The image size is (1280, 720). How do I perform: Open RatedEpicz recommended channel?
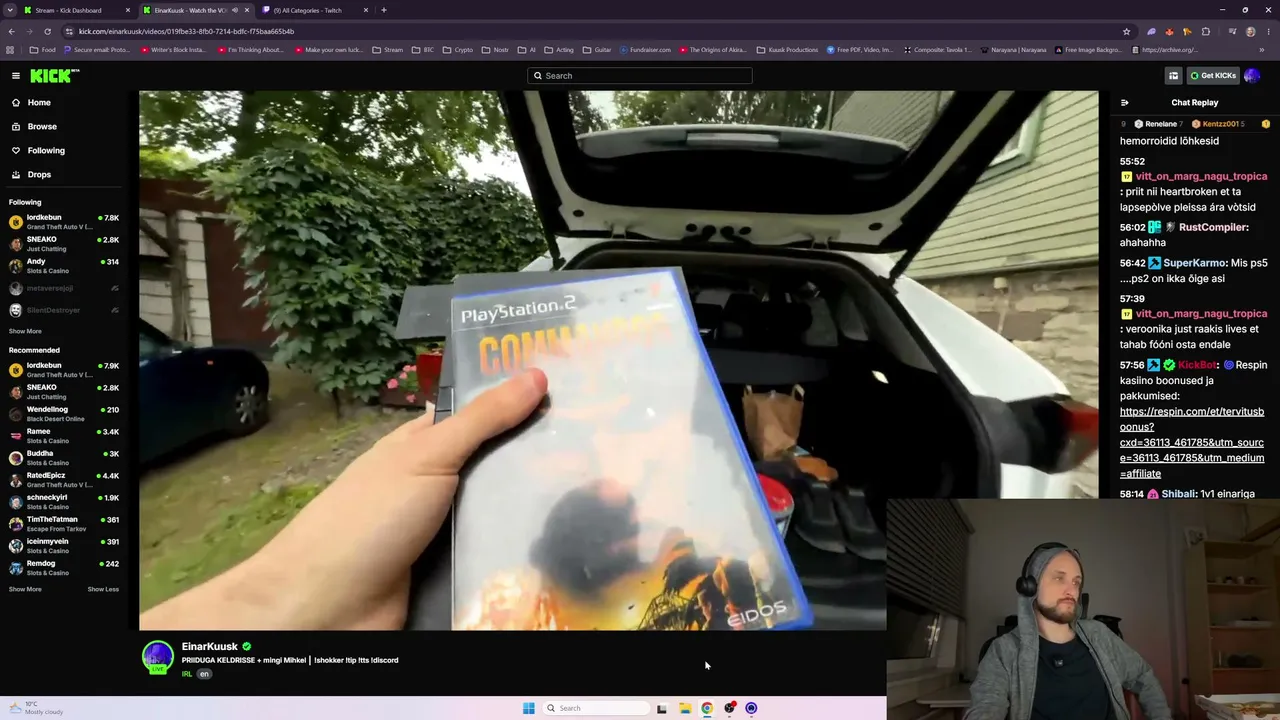pos(64,480)
